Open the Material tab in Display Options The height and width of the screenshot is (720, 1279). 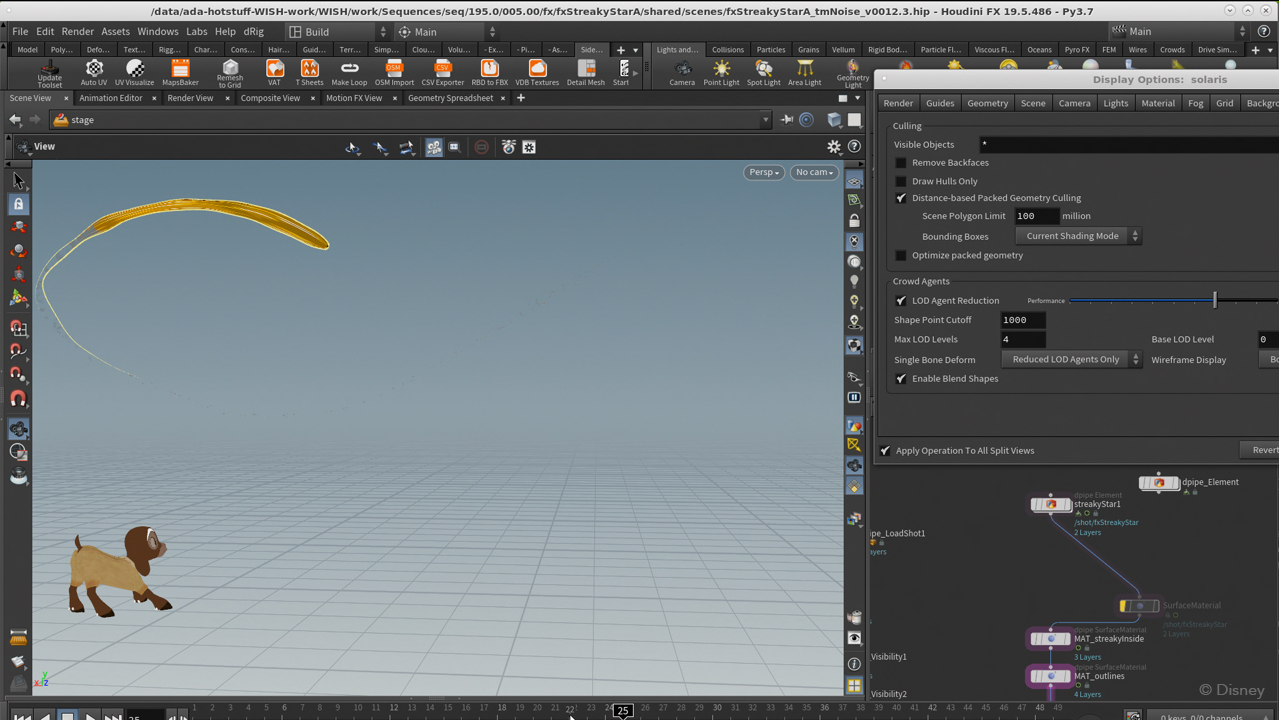[1158, 103]
